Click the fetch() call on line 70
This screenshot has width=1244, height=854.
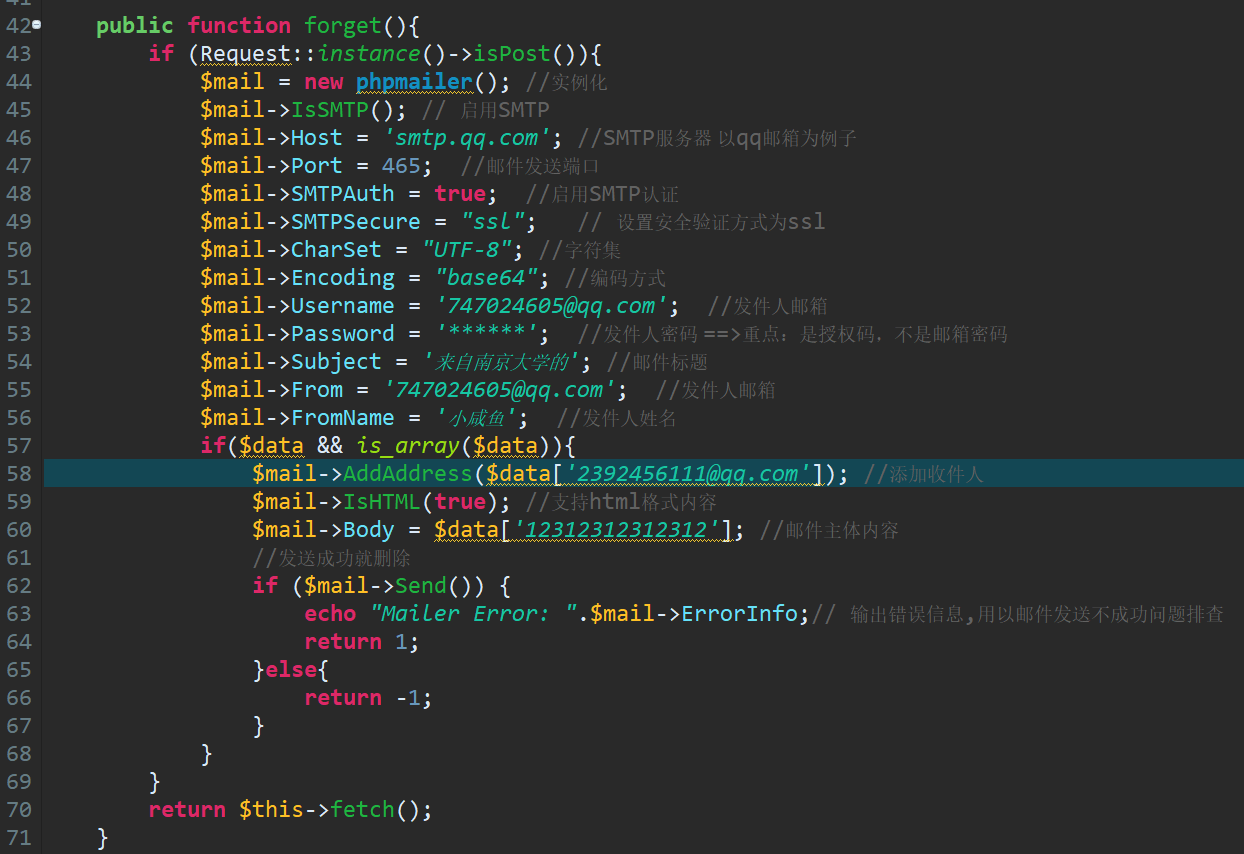pyautogui.click(x=363, y=810)
